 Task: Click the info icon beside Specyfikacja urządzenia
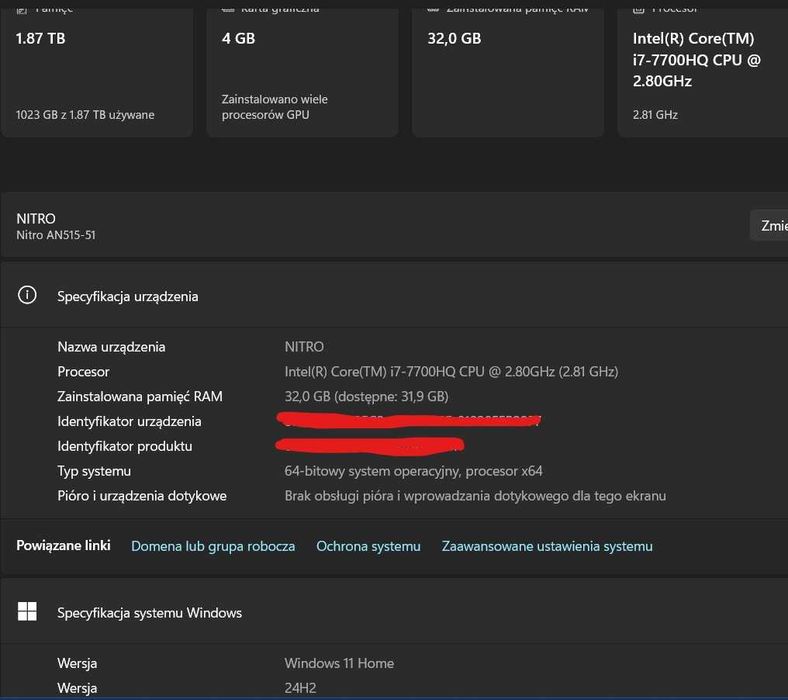pos(27,295)
